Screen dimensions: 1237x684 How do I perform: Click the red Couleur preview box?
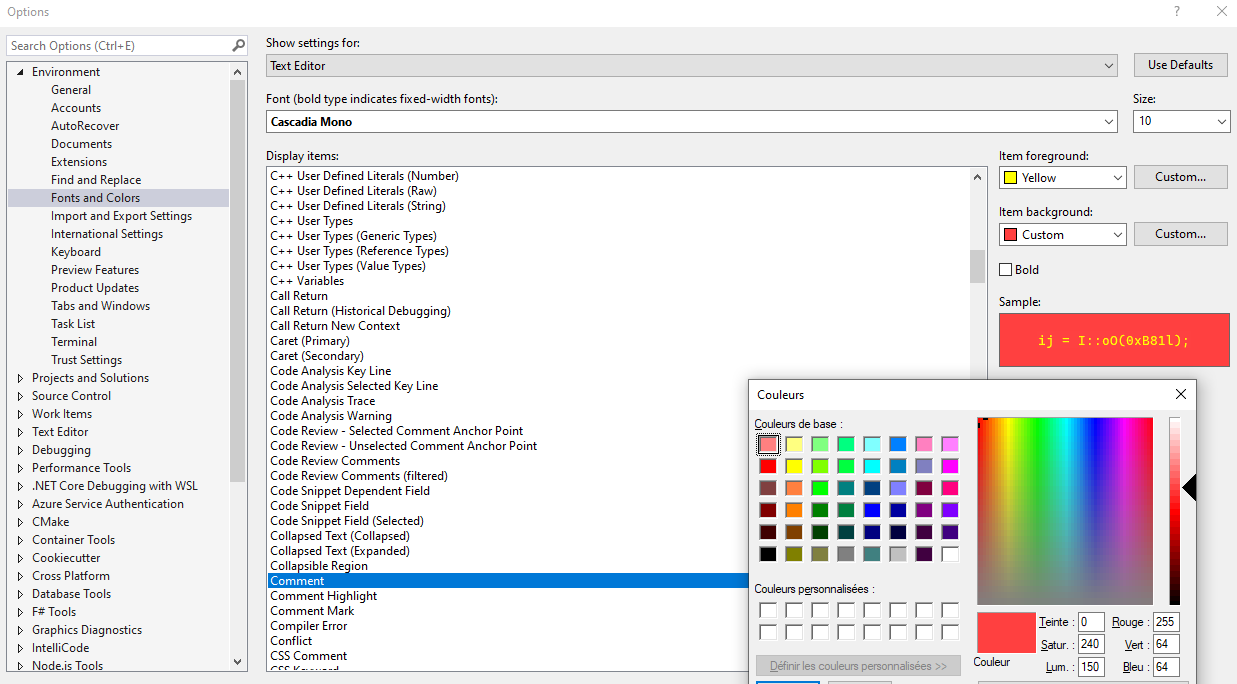coord(1006,633)
